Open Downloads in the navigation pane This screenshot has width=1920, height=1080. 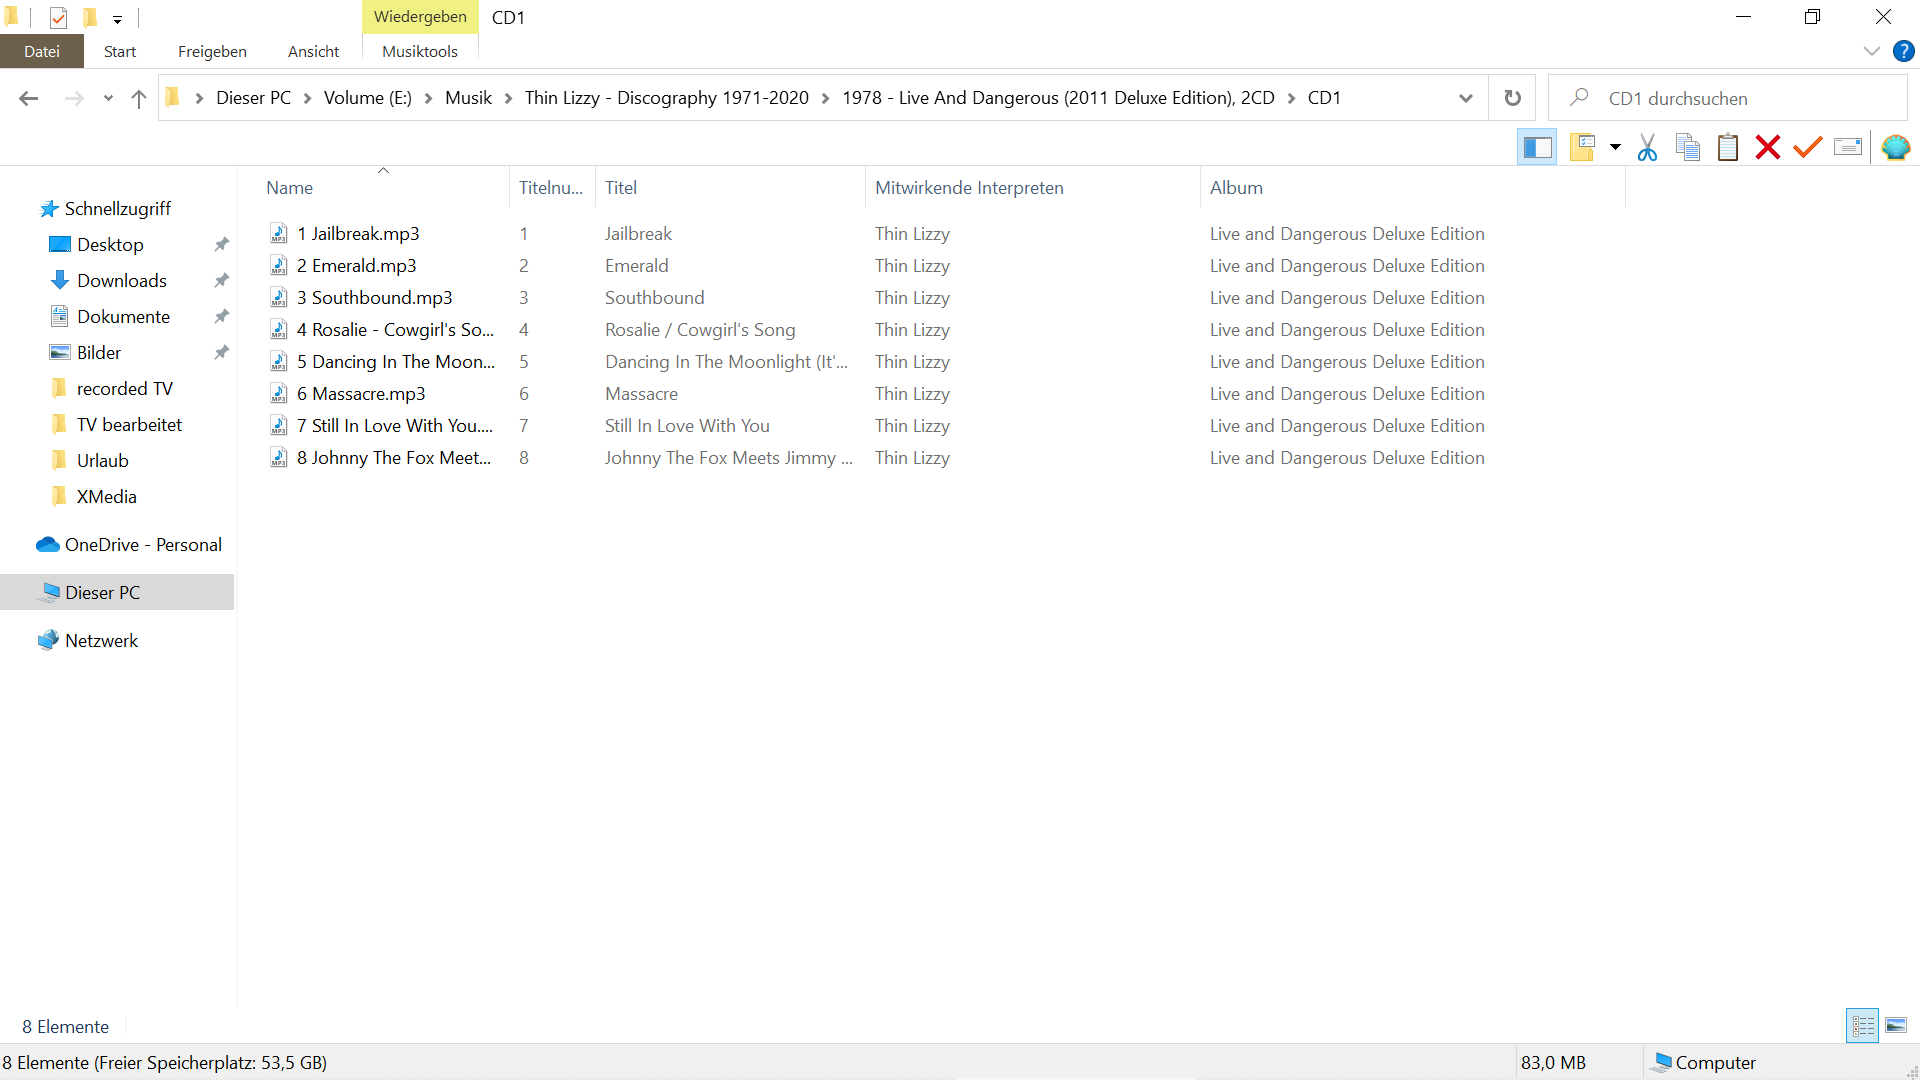122,281
